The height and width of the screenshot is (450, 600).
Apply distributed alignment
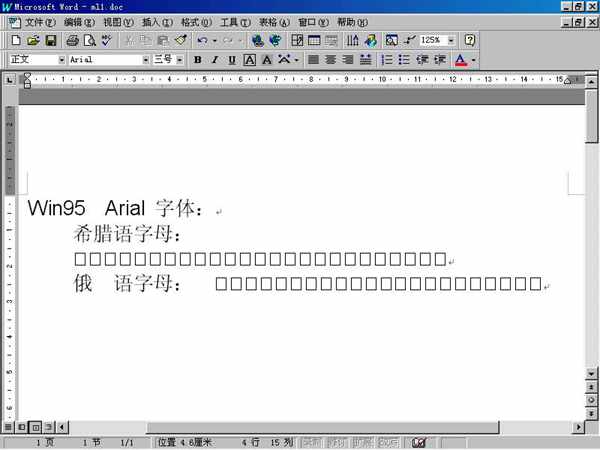coord(366,60)
